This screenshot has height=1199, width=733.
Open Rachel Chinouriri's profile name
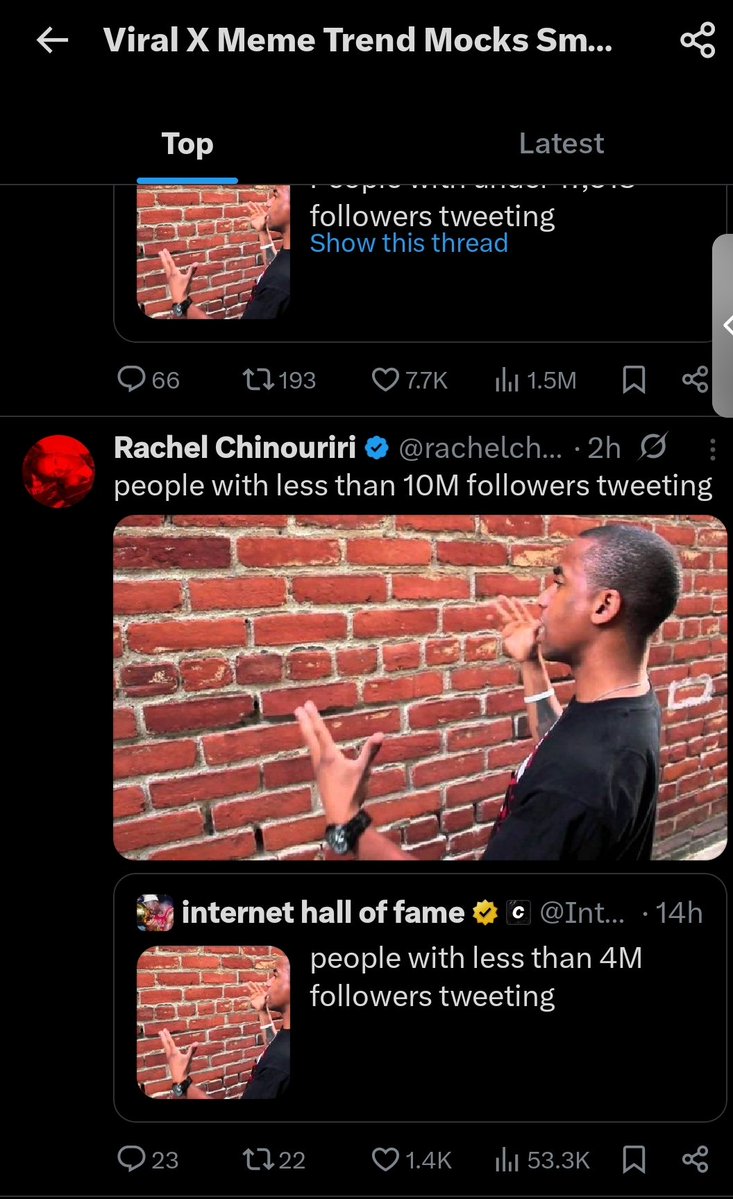pyautogui.click(x=235, y=448)
